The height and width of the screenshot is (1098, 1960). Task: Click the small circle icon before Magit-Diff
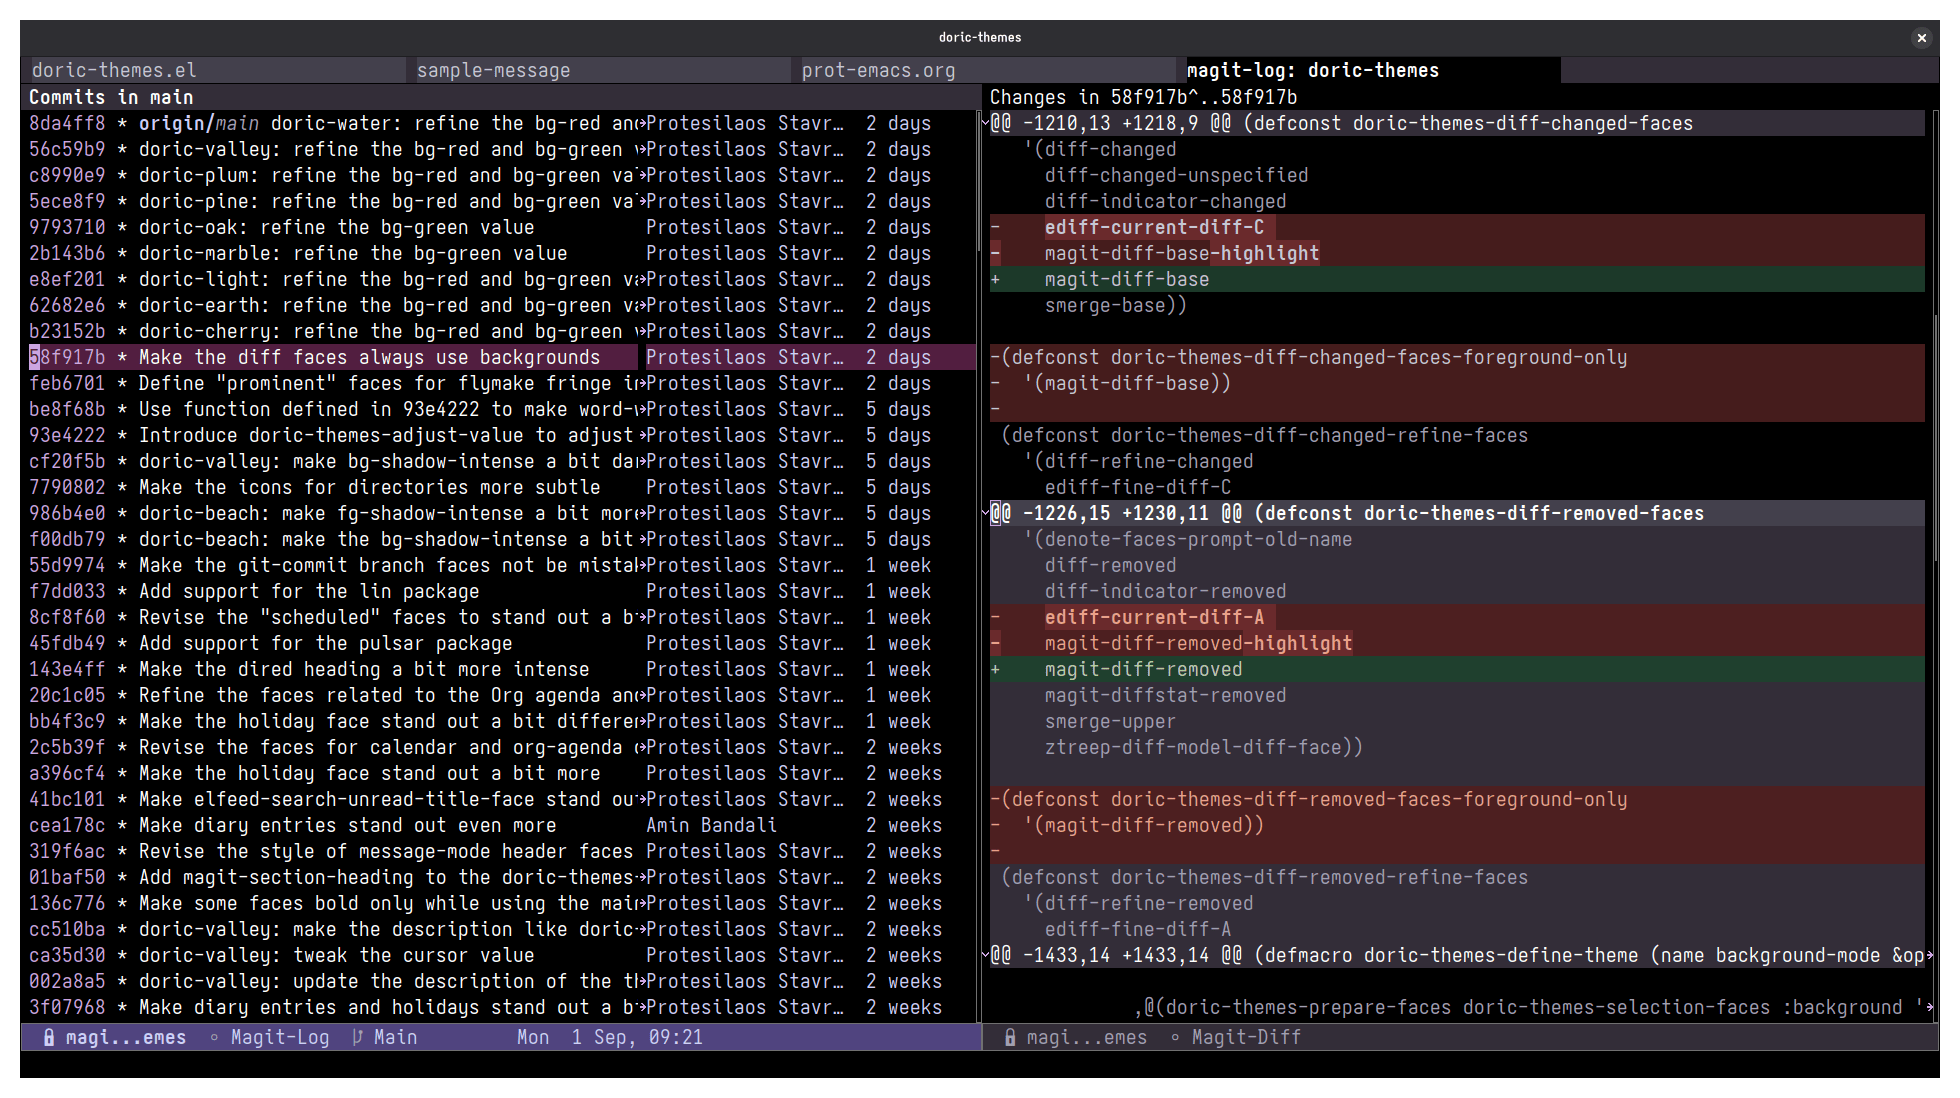click(1175, 1037)
